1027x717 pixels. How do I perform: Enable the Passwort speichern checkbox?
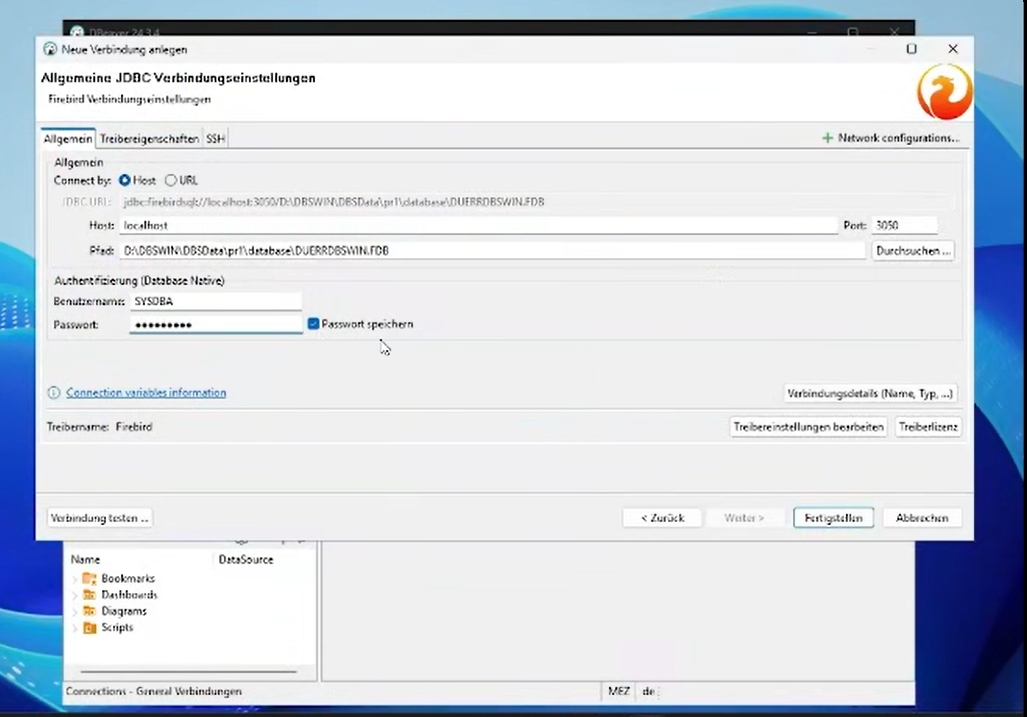tap(313, 323)
